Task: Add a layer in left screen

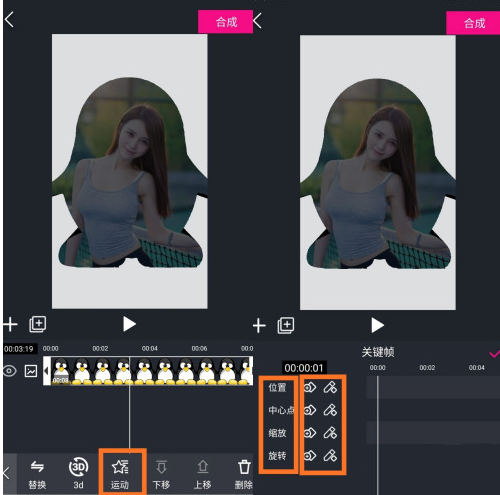Action: [x=38, y=324]
